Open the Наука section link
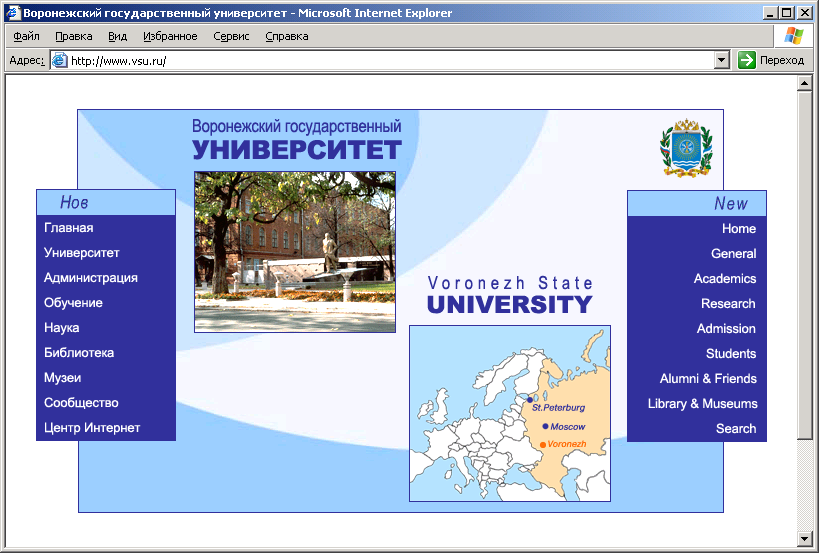This screenshot has height=553, width=819. tap(62, 328)
